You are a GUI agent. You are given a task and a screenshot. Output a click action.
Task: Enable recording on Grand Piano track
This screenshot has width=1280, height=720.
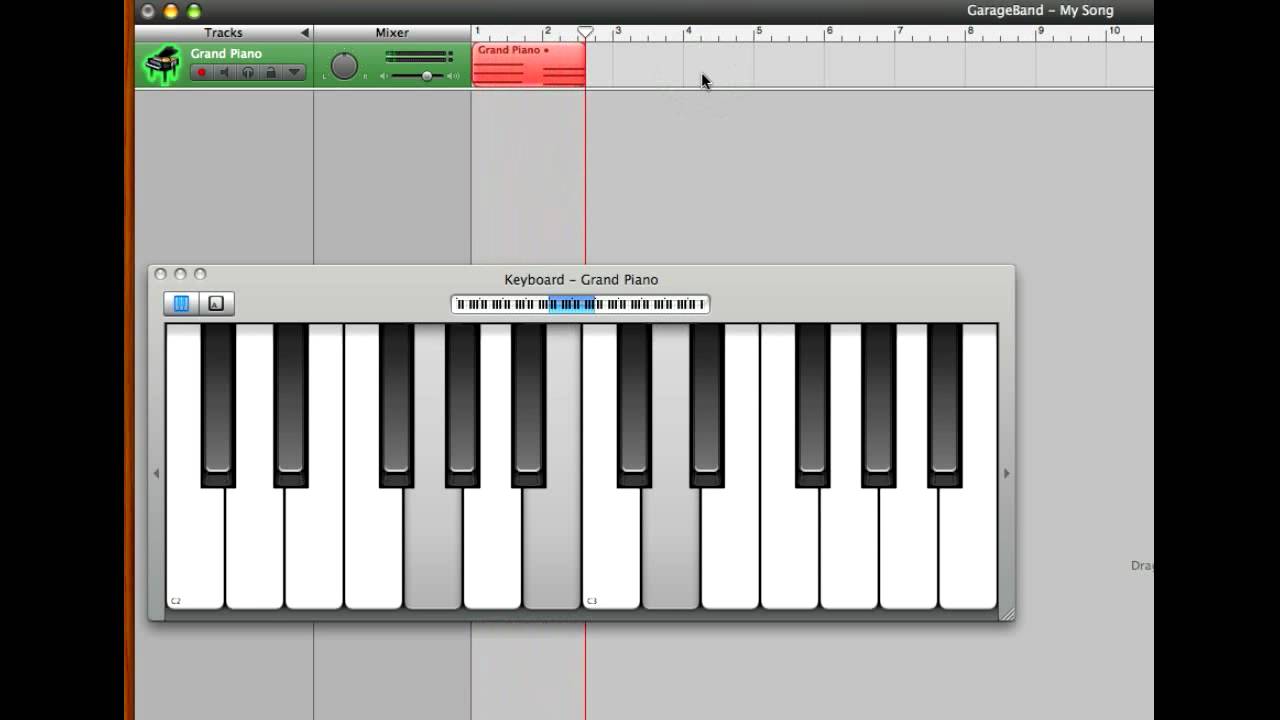click(x=201, y=72)
